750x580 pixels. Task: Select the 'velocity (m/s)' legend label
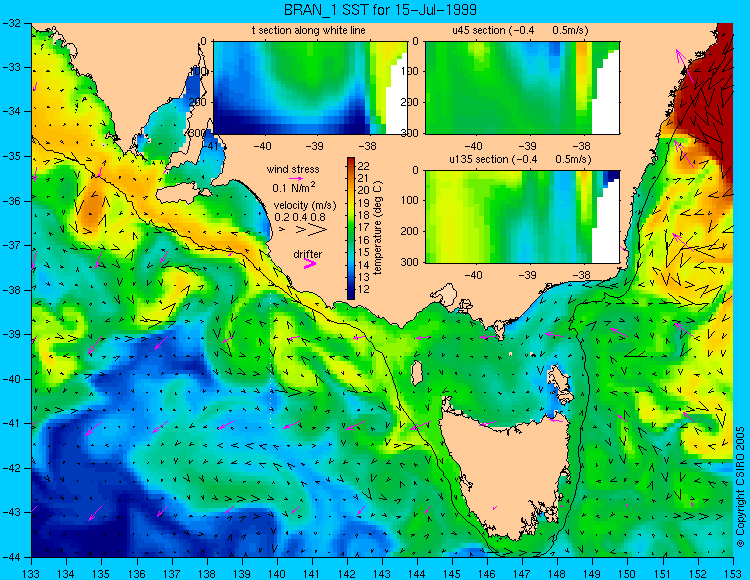[x=305, y=206]
